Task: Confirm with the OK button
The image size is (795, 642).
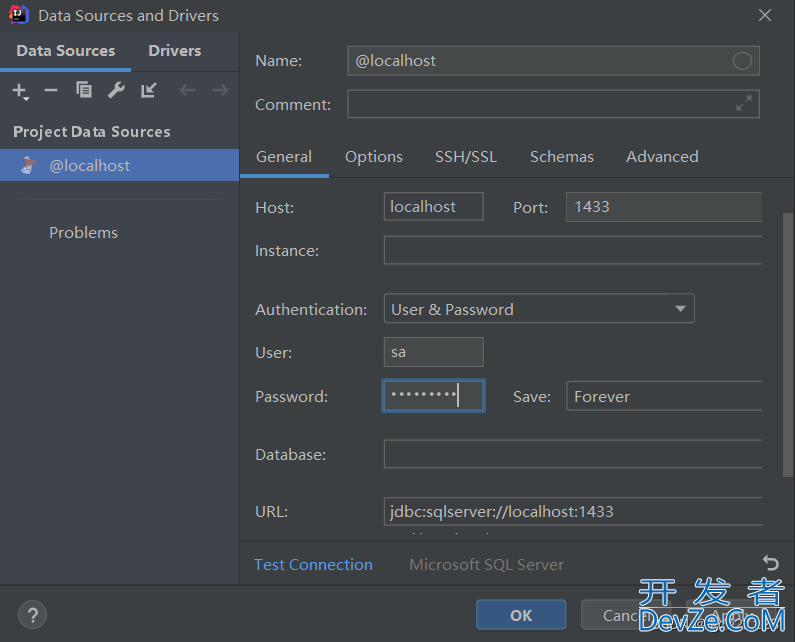Action: (x=521, y=615)
